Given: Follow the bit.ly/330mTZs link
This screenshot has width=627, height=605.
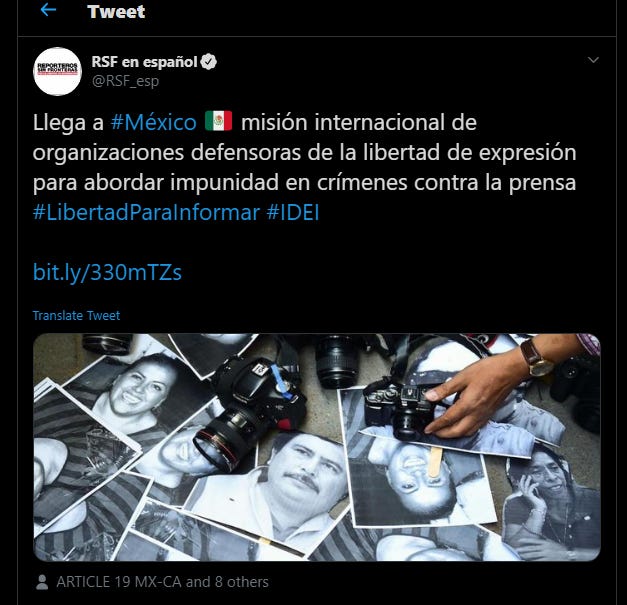Looking at the screenshot, I should click(x=107, y=273).
